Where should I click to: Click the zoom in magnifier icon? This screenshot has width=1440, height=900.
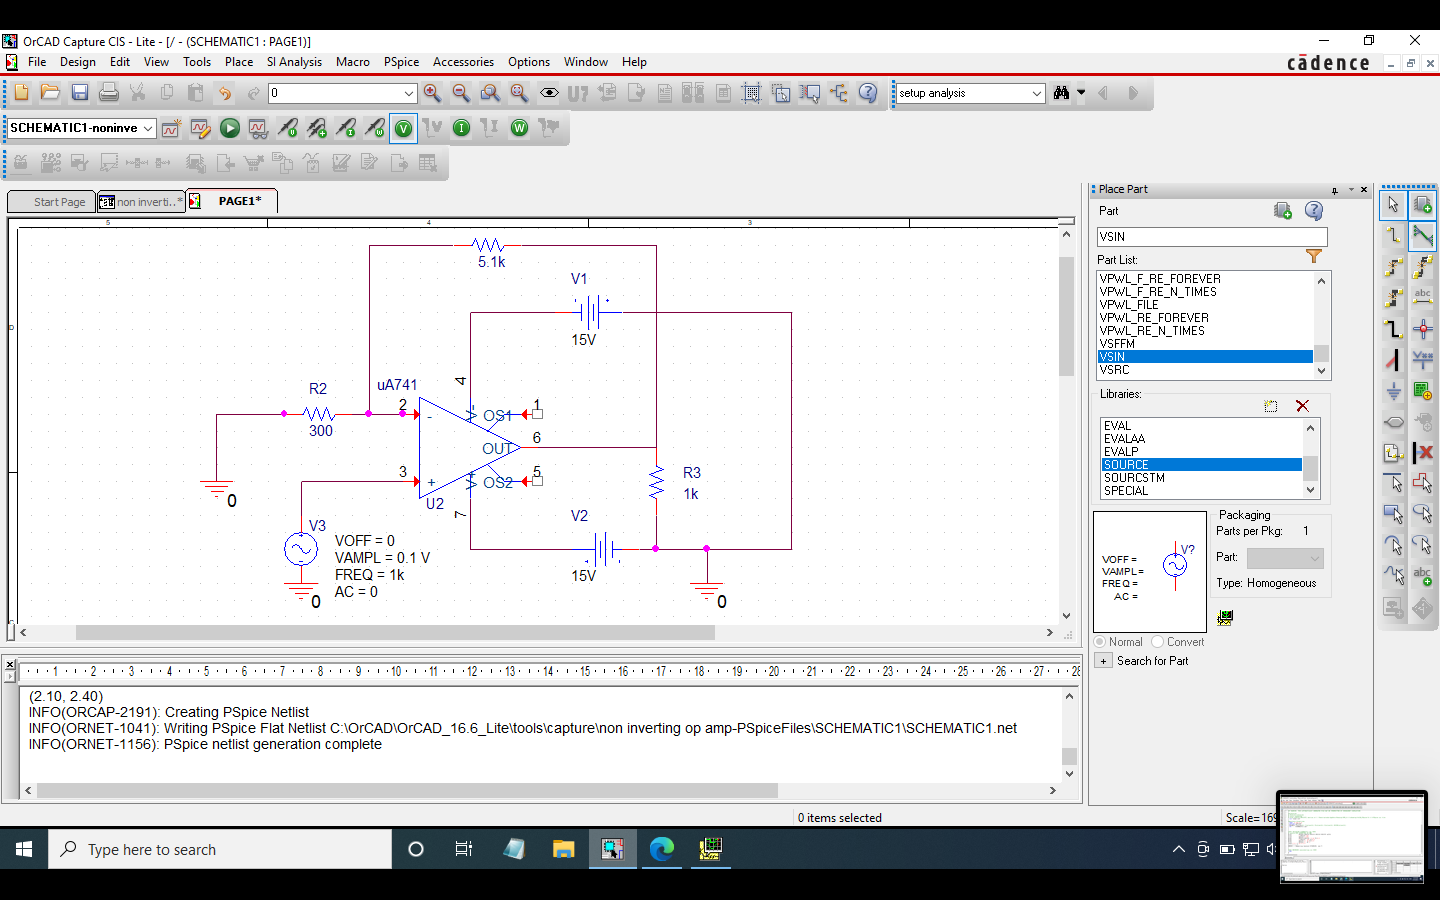[x=432, y=93]
